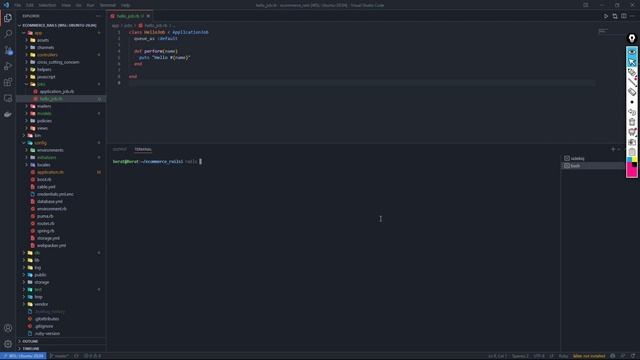Select the dot pen size in annotation toolbar

pyautogui.click(x=632, y=102)
